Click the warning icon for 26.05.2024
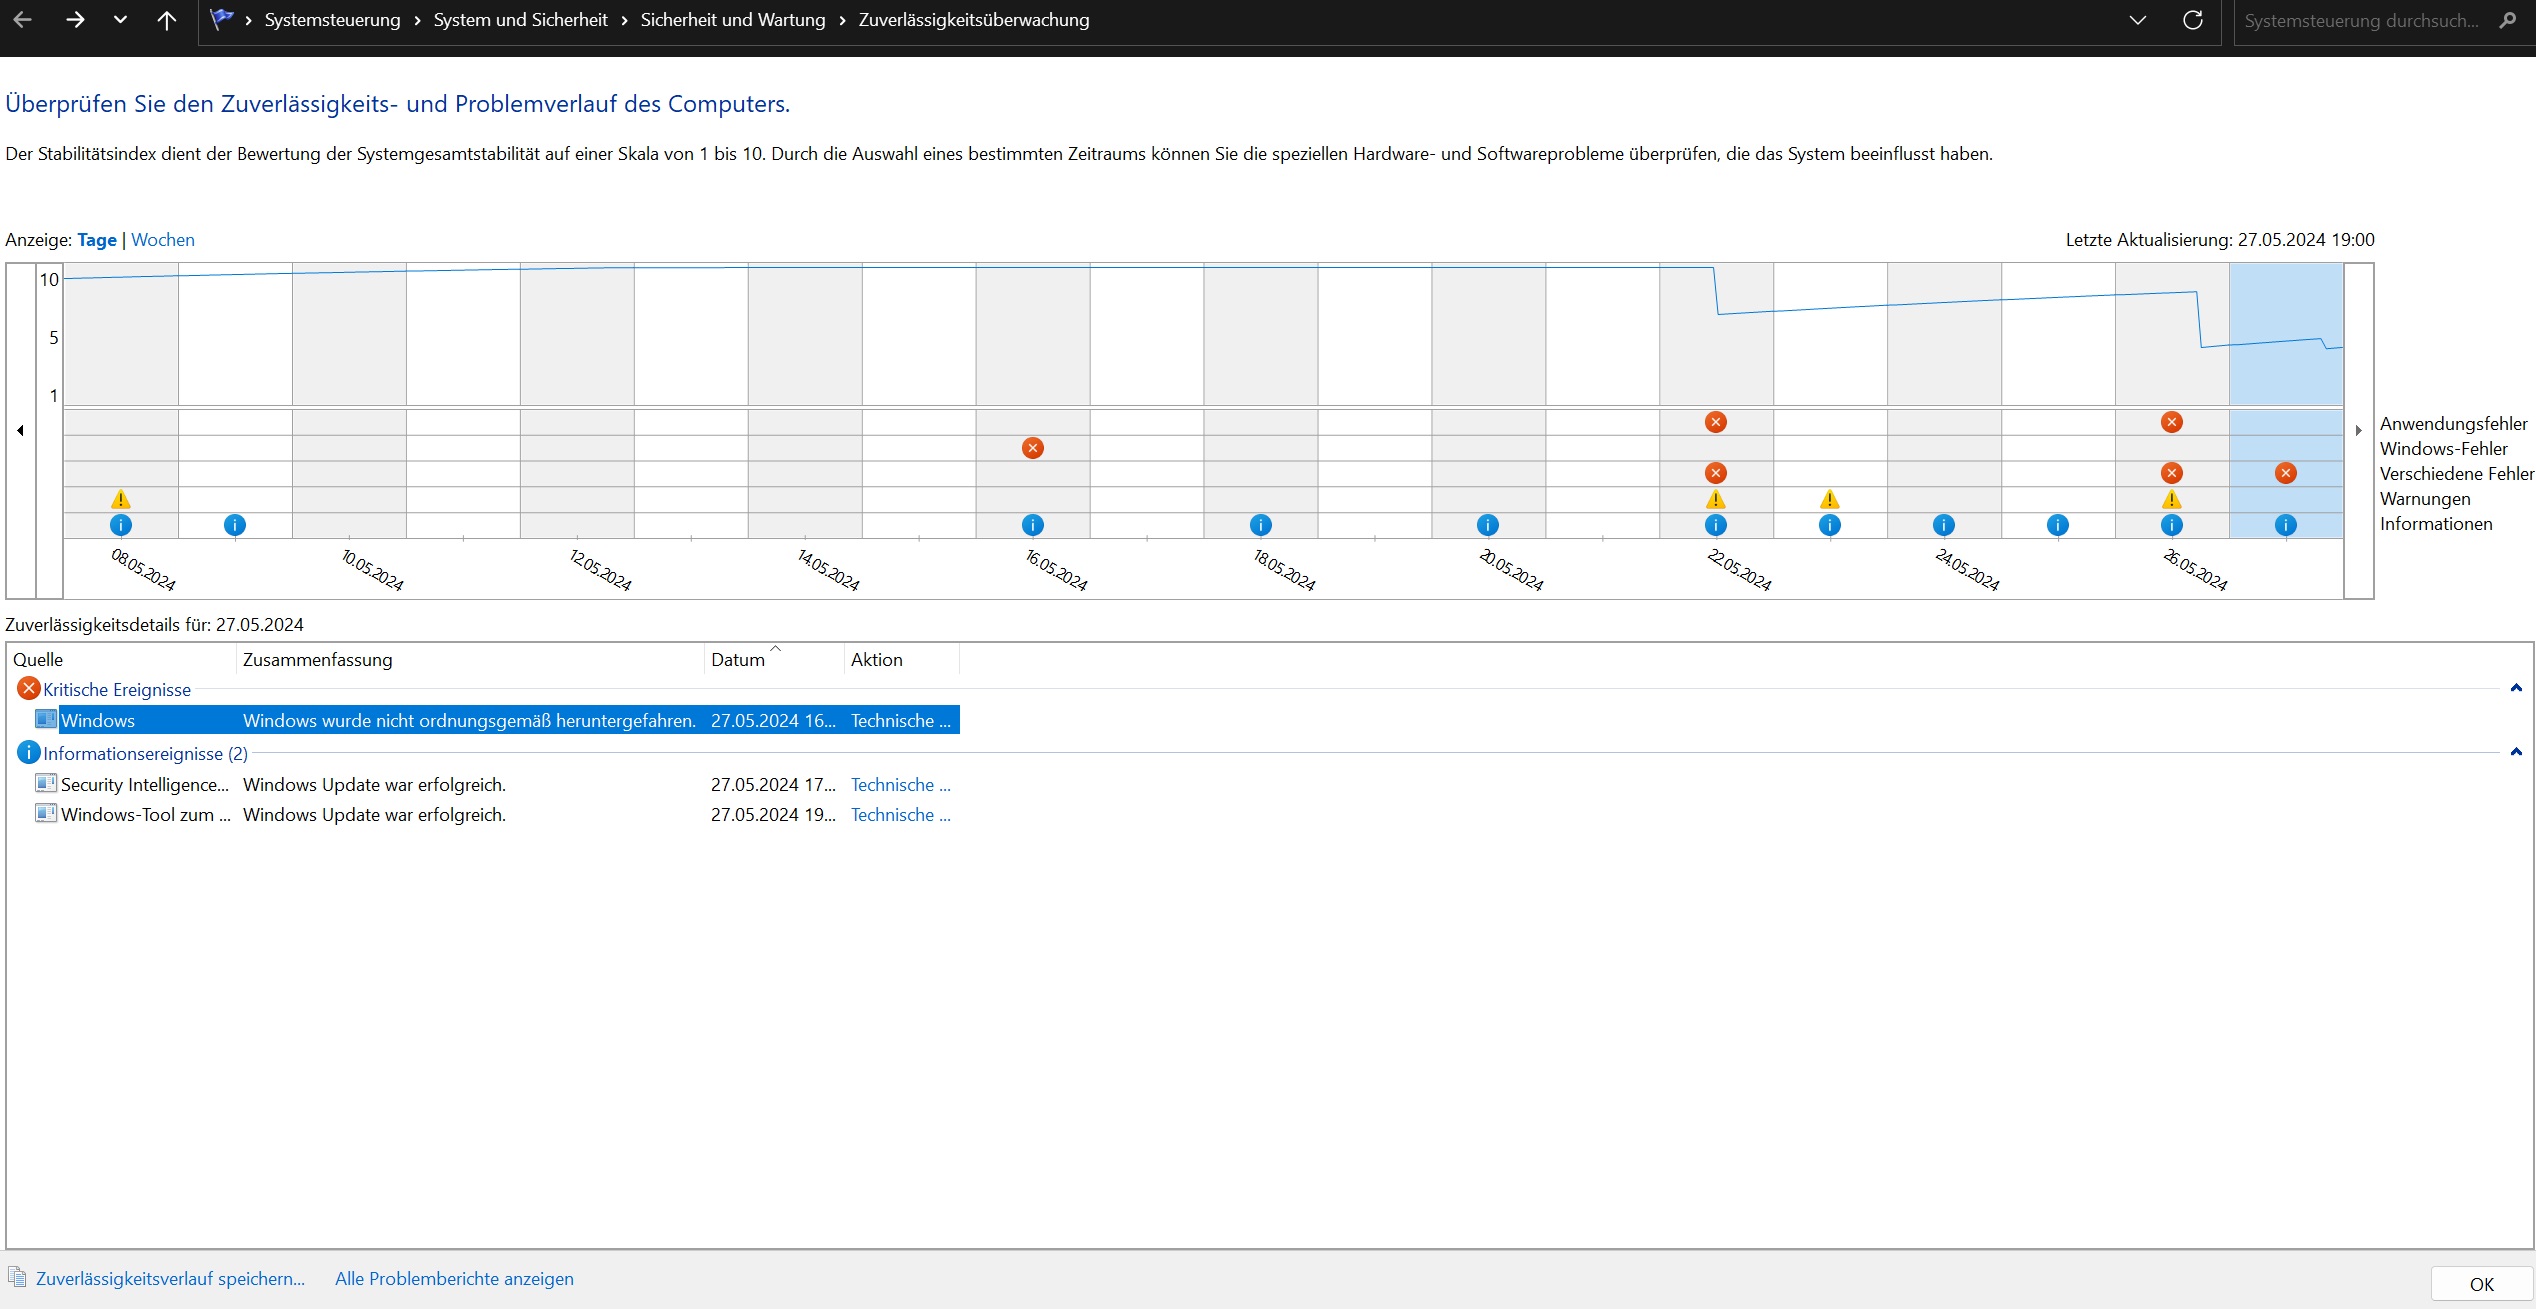 2172,499
